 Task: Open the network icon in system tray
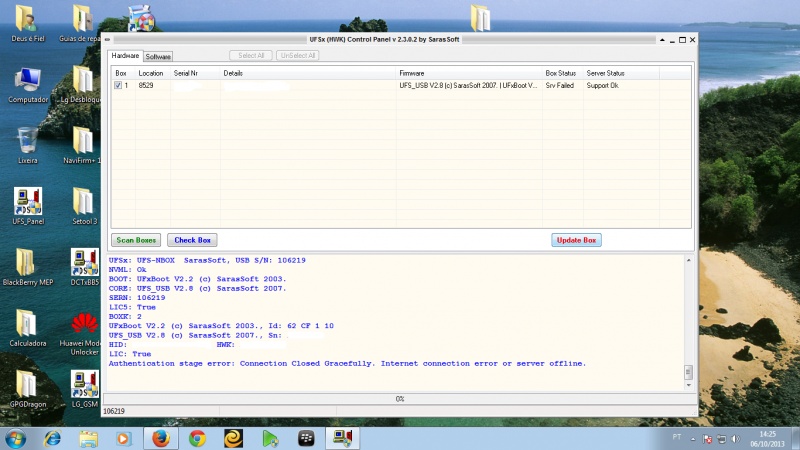721,439
